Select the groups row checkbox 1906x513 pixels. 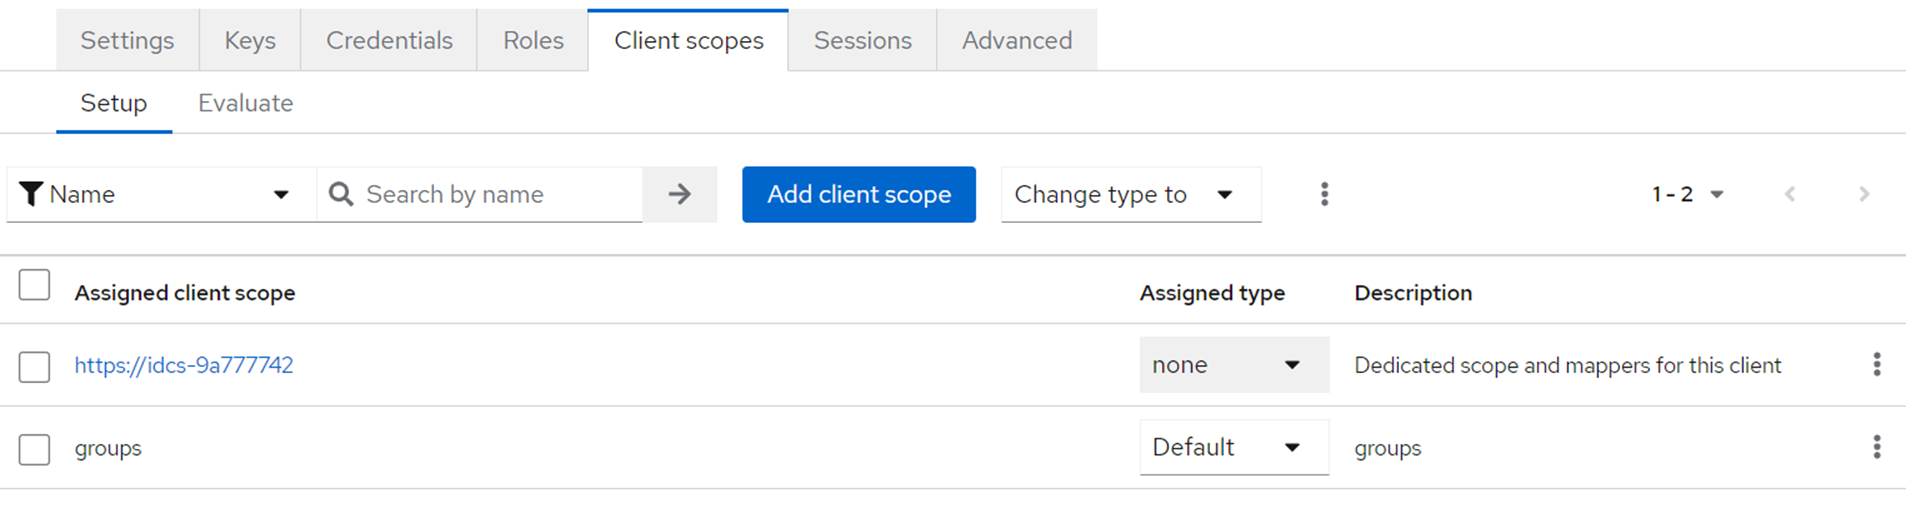(34, 449)
